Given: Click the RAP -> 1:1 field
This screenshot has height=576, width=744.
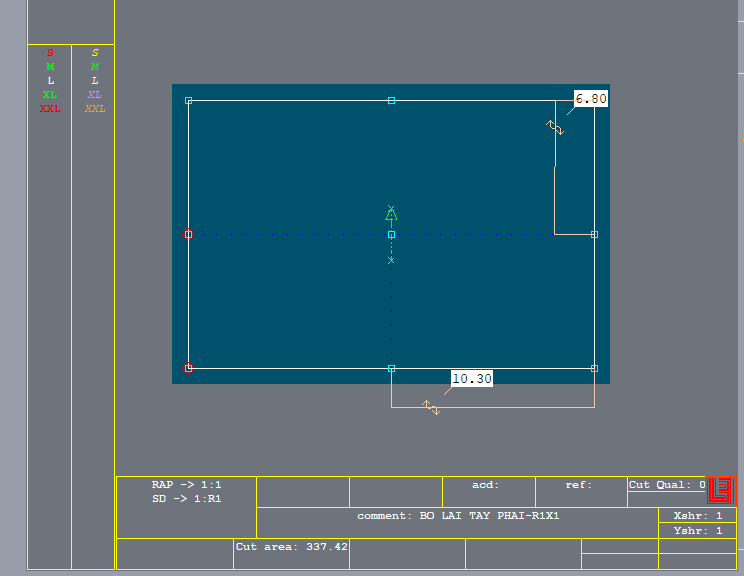Looking at the screenshot, I should 186,484.
